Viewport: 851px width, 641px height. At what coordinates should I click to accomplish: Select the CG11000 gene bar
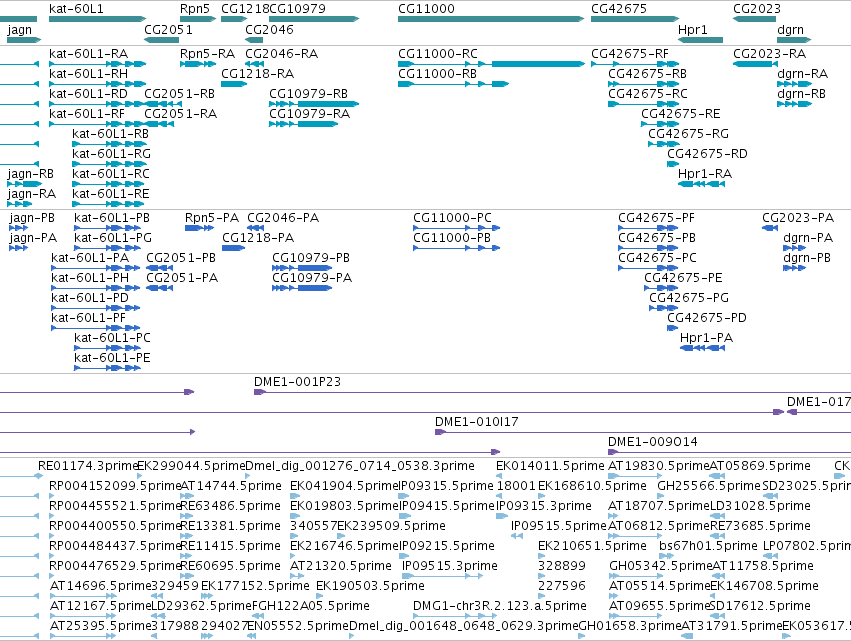tap(491, 19)
